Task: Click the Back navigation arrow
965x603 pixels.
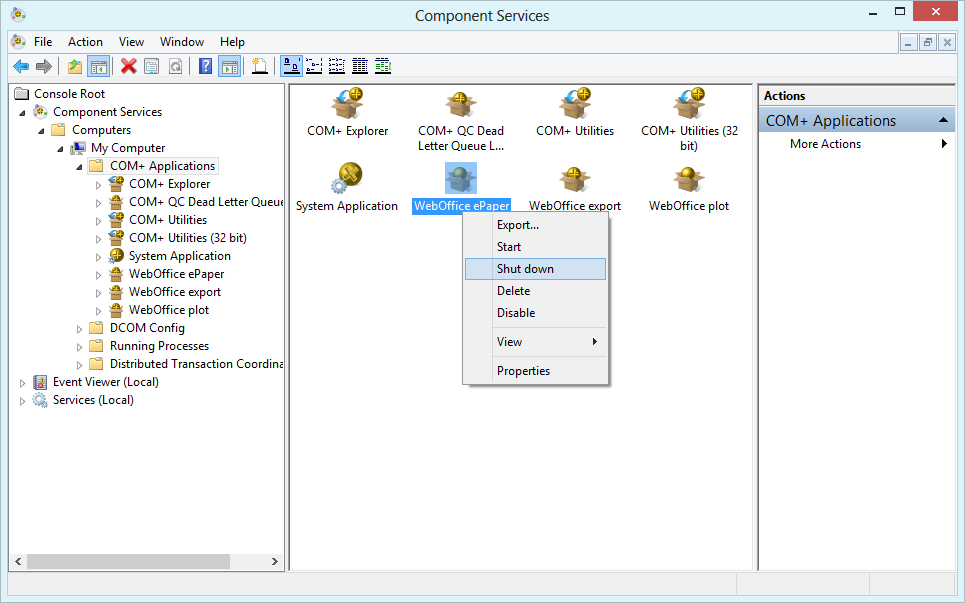Action: [x=22, y=66]
